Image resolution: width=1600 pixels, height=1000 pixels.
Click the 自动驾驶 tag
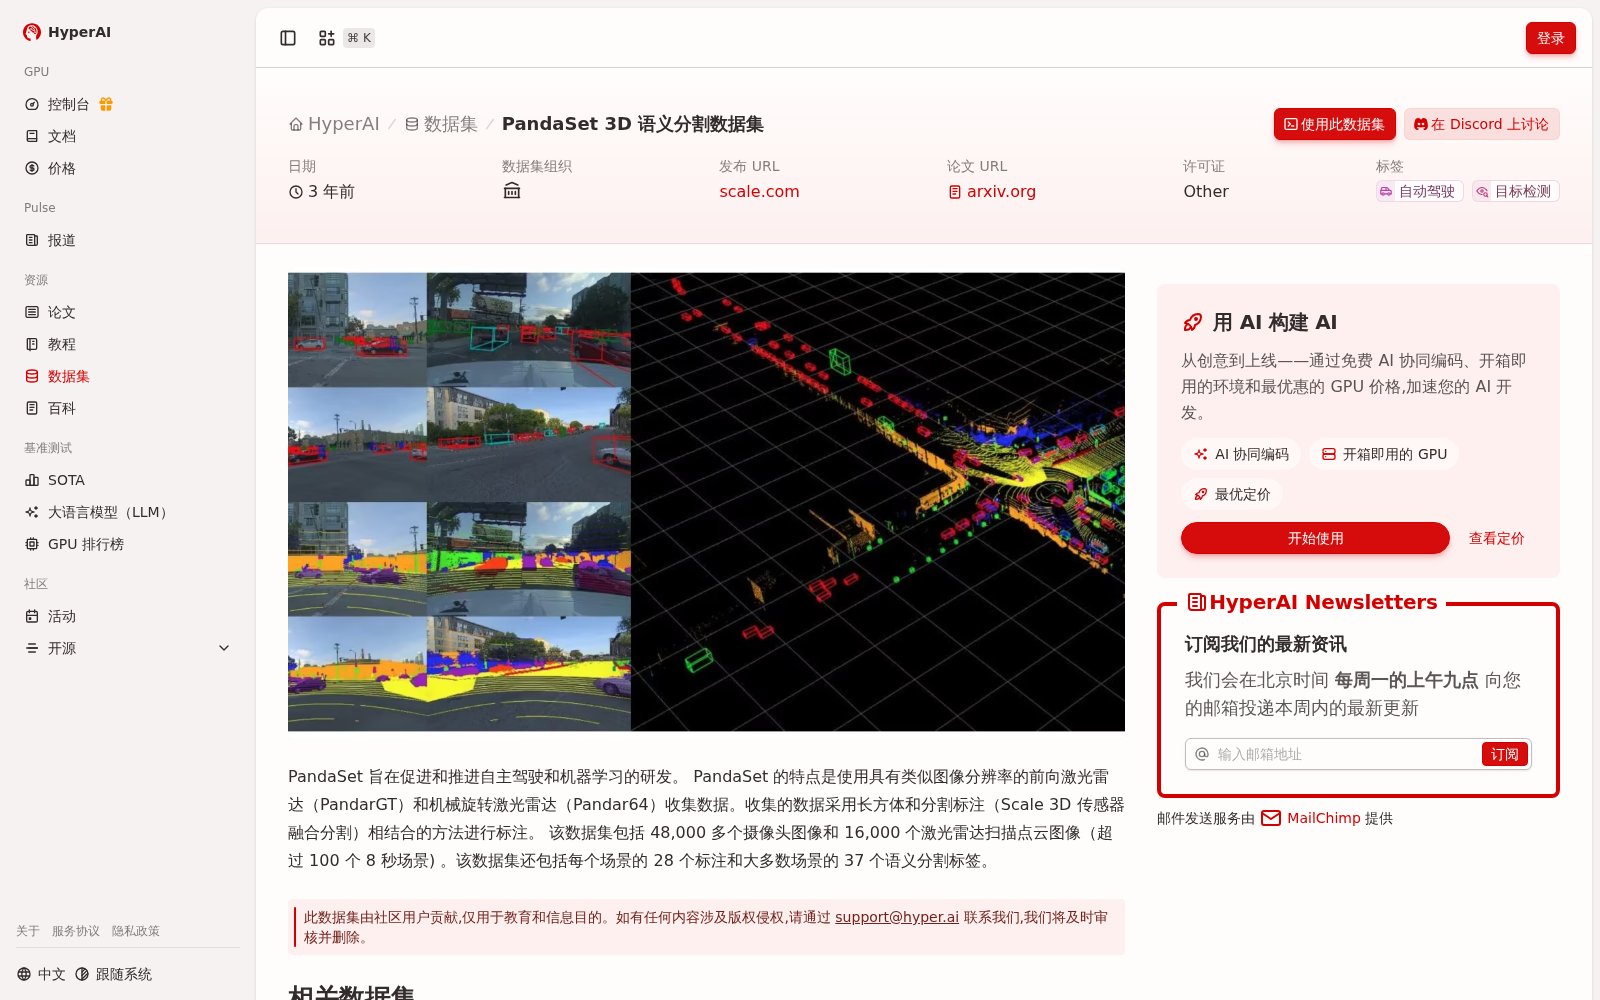(1419, 191)
